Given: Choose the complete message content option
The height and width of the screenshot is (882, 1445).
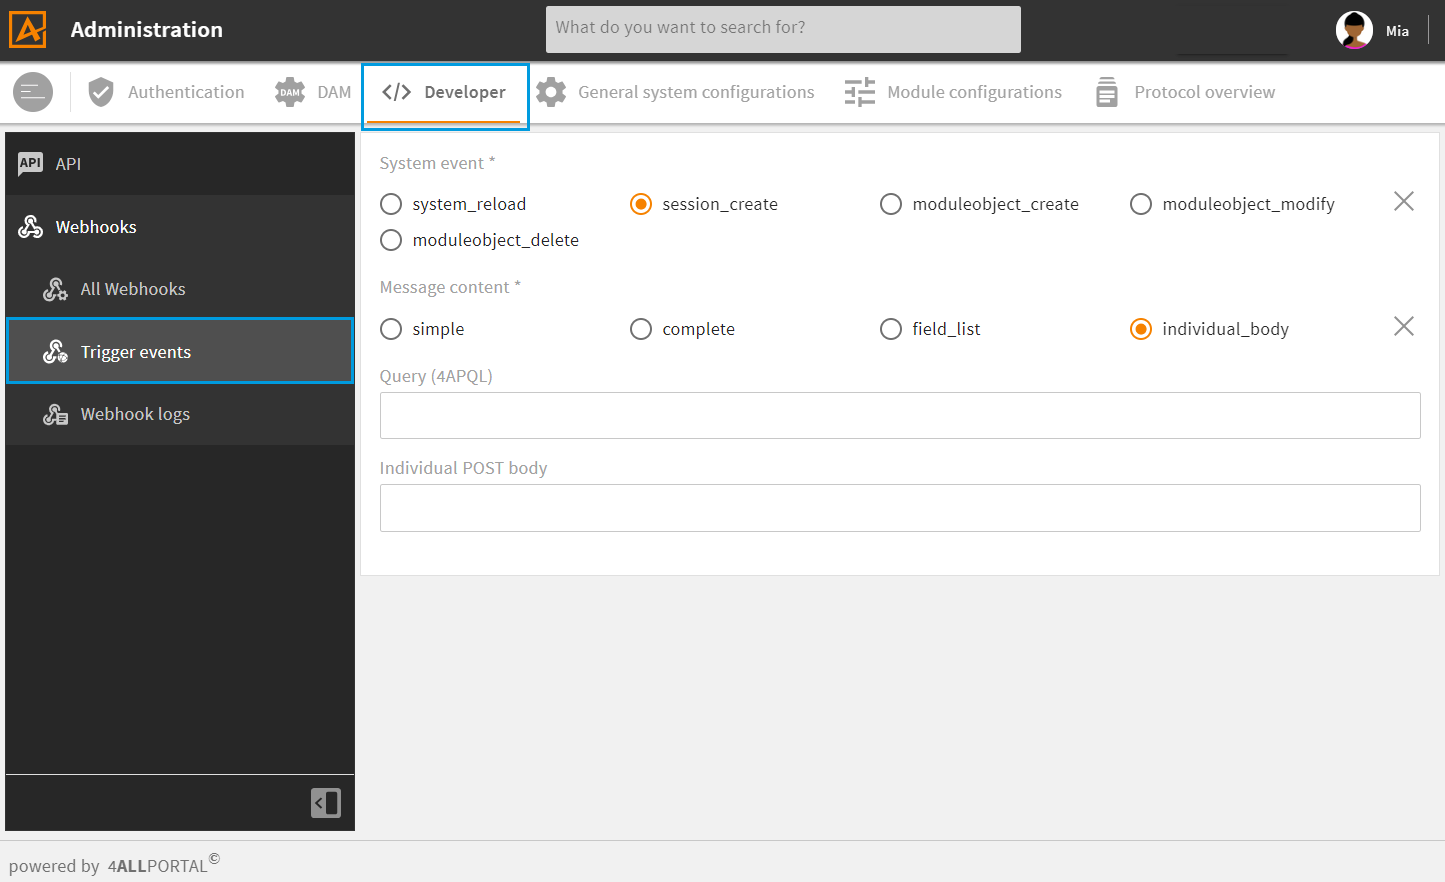Looking at the screenshot, I should 641,329.
